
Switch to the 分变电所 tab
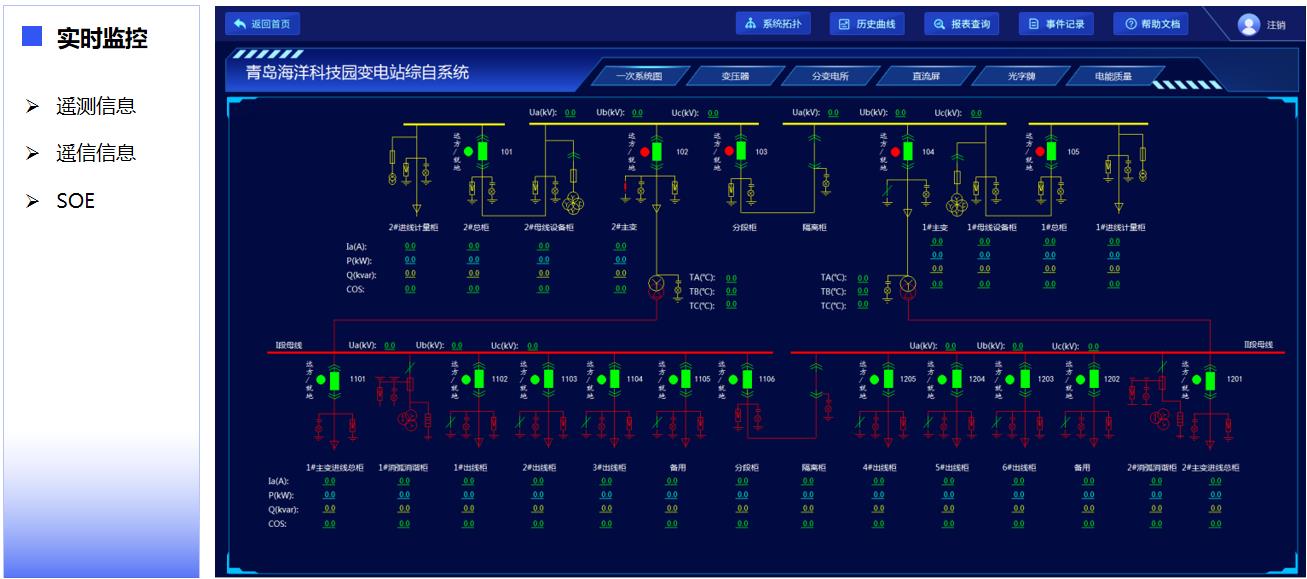click(x=830, y=76)
